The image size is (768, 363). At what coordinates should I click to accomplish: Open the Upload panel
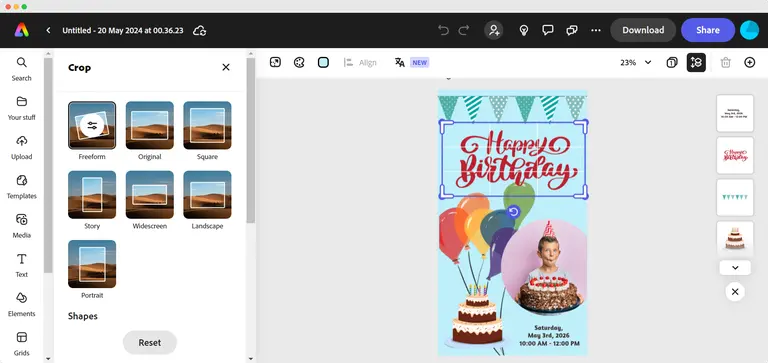(22, 147)
